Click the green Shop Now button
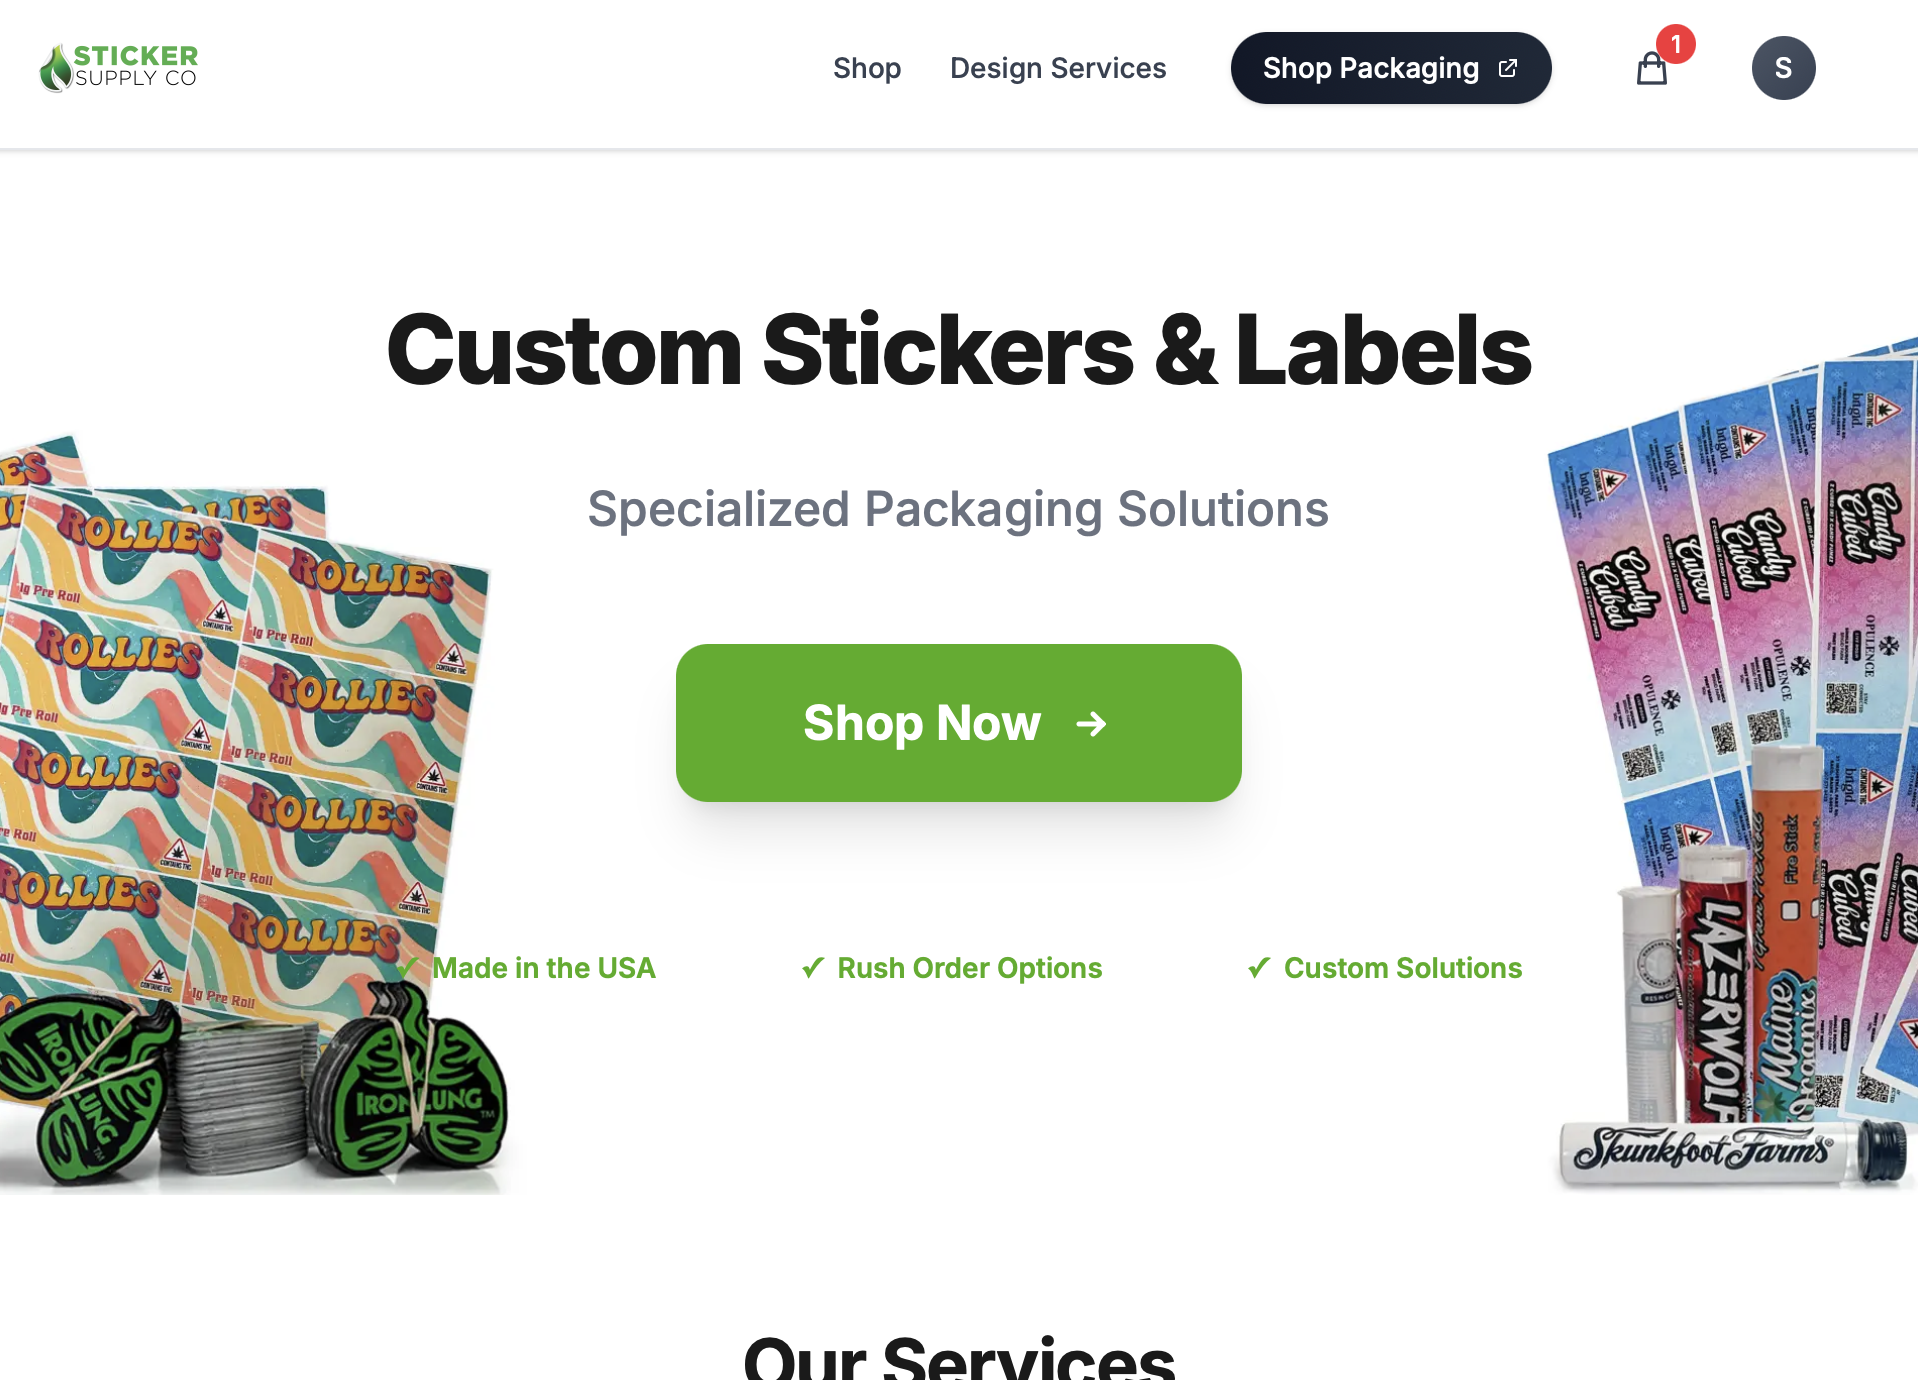The width and height of the screenshot is (1918, 1380). pos(958,722)
